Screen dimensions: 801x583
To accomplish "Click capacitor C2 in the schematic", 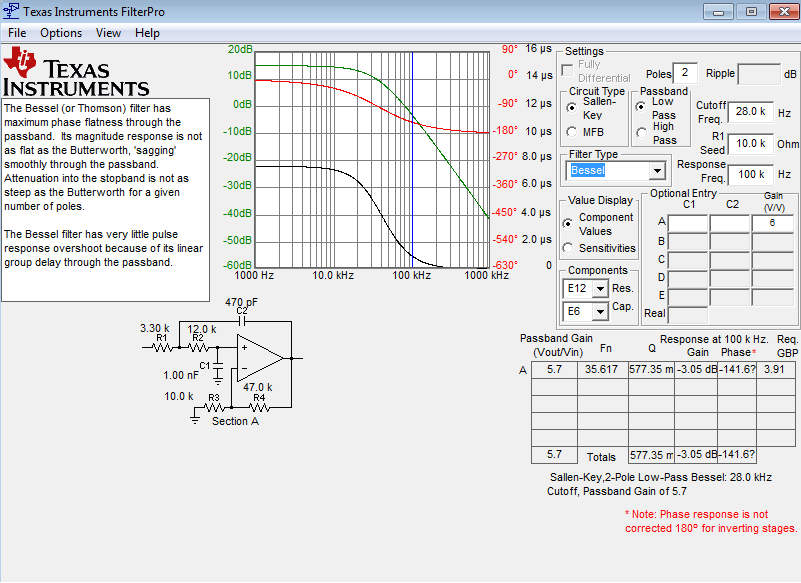I will pos(241,321).
